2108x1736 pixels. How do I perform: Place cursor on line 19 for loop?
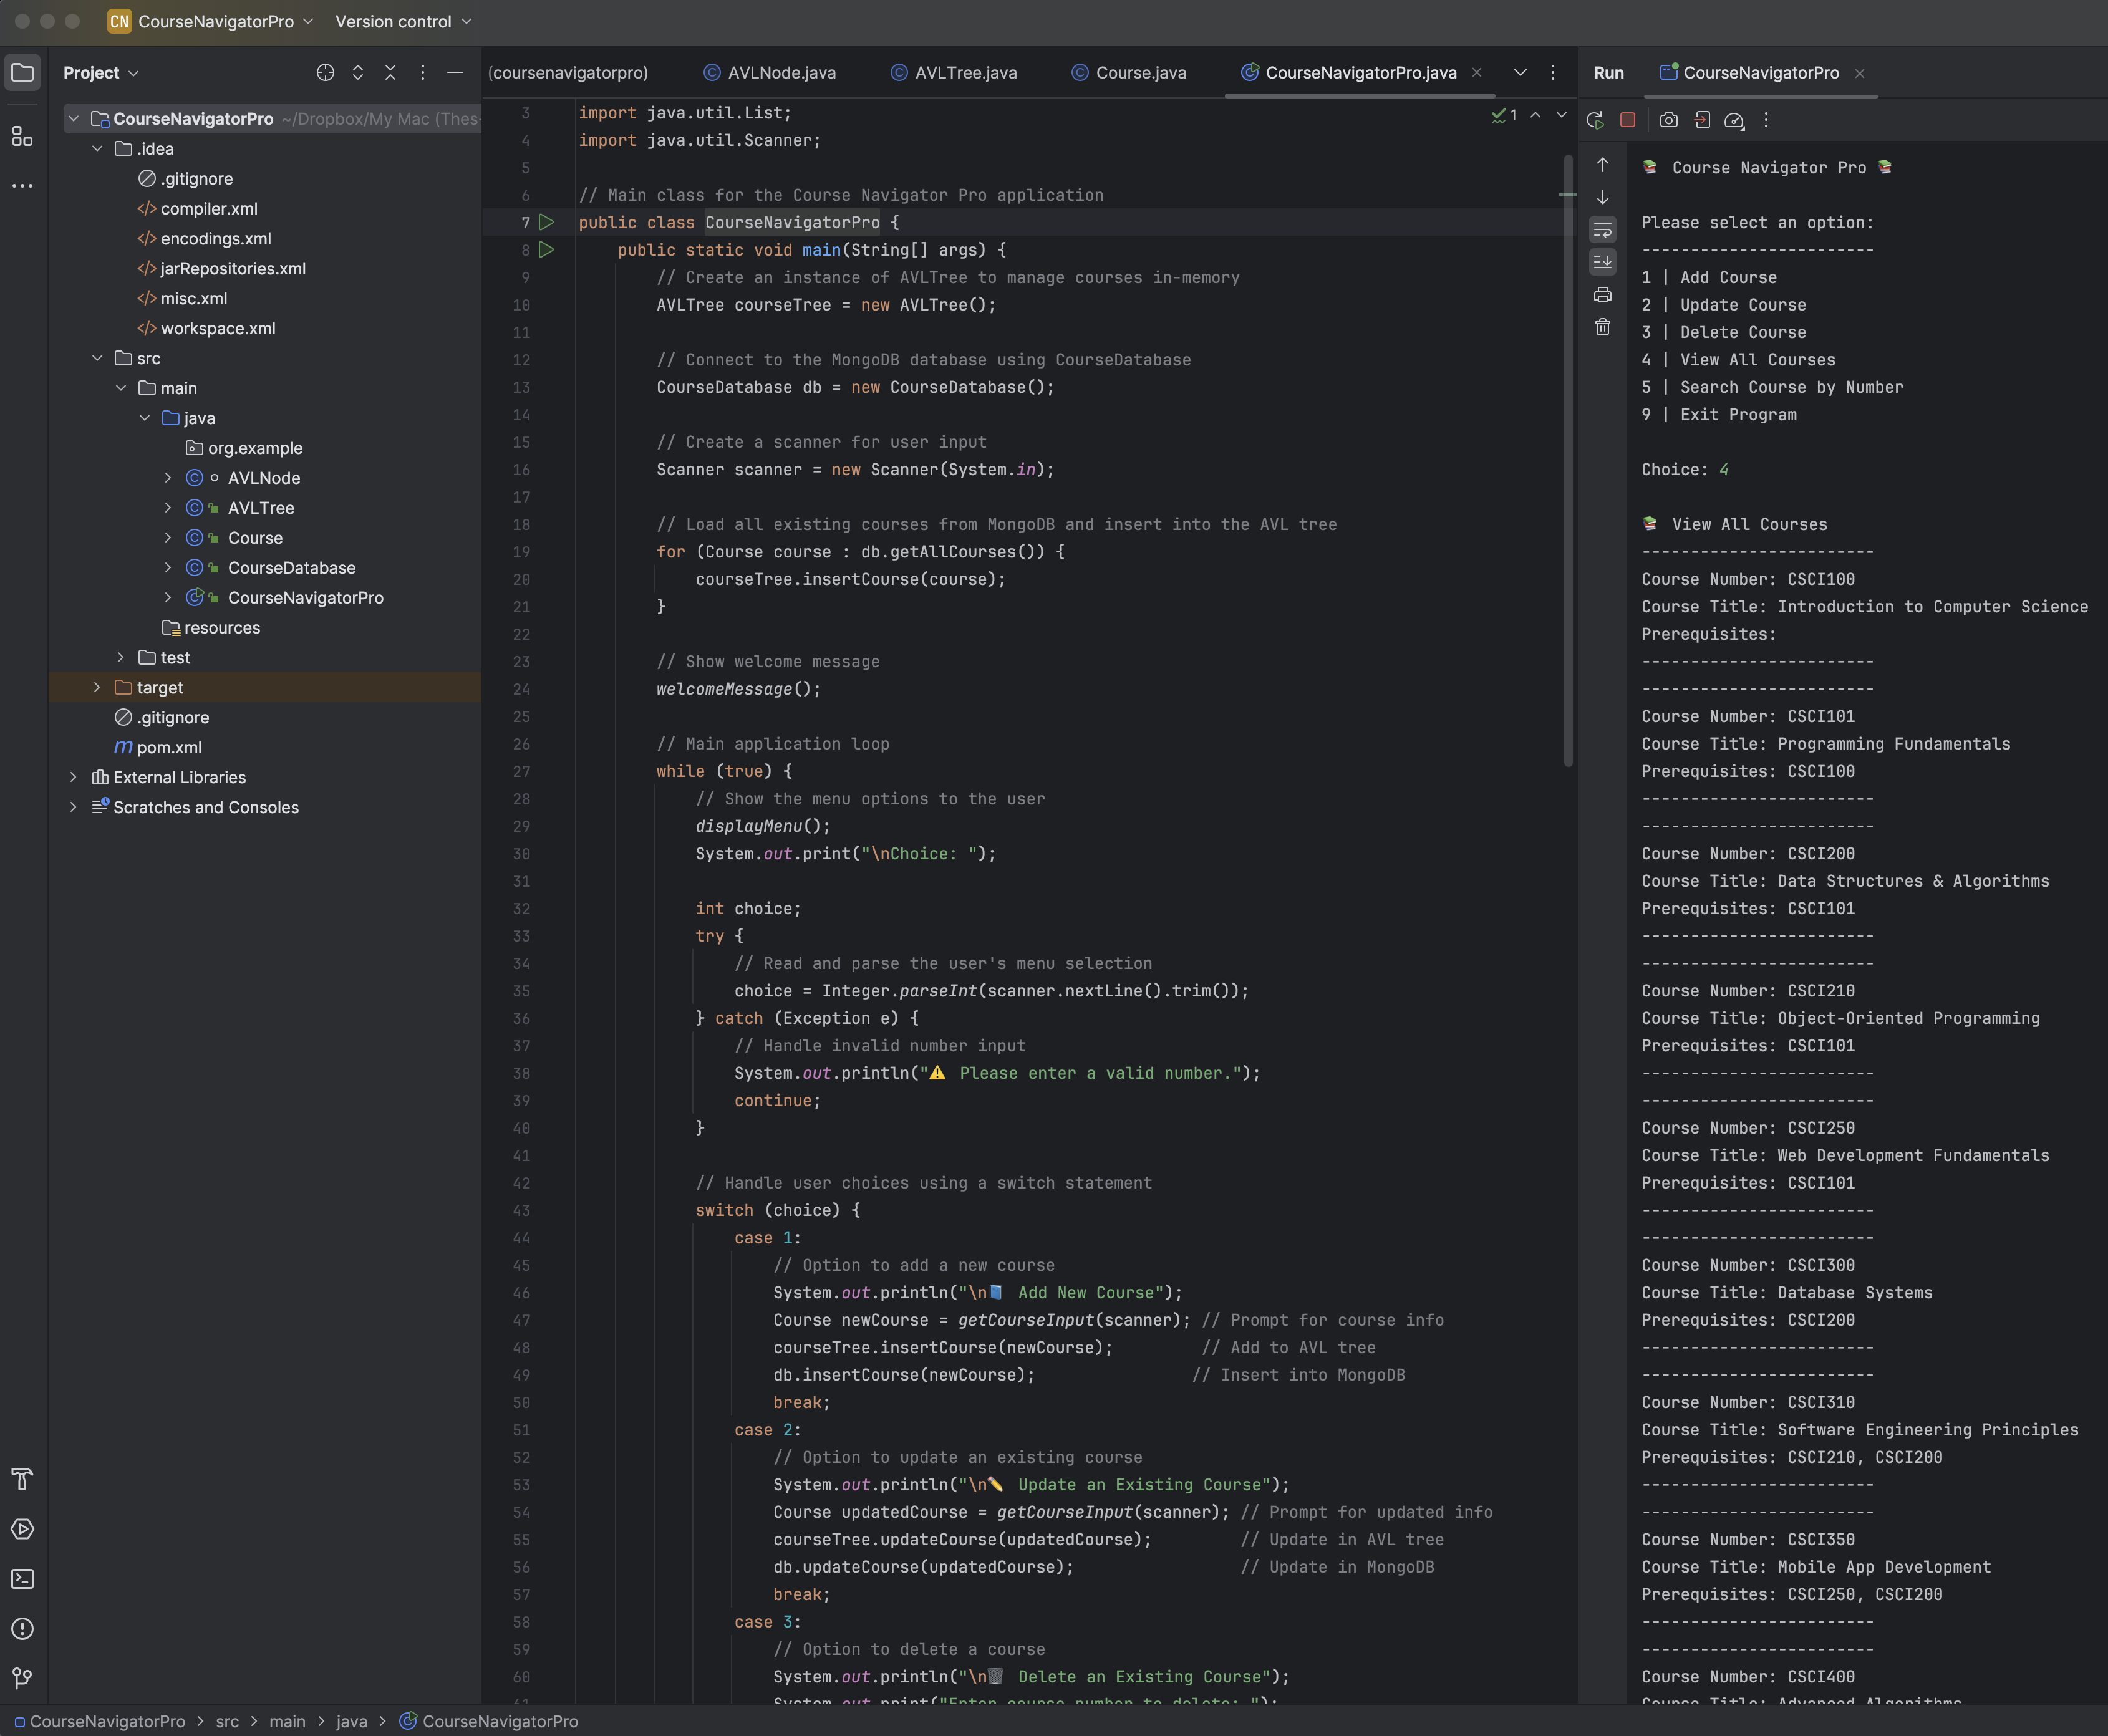point(860,552)
